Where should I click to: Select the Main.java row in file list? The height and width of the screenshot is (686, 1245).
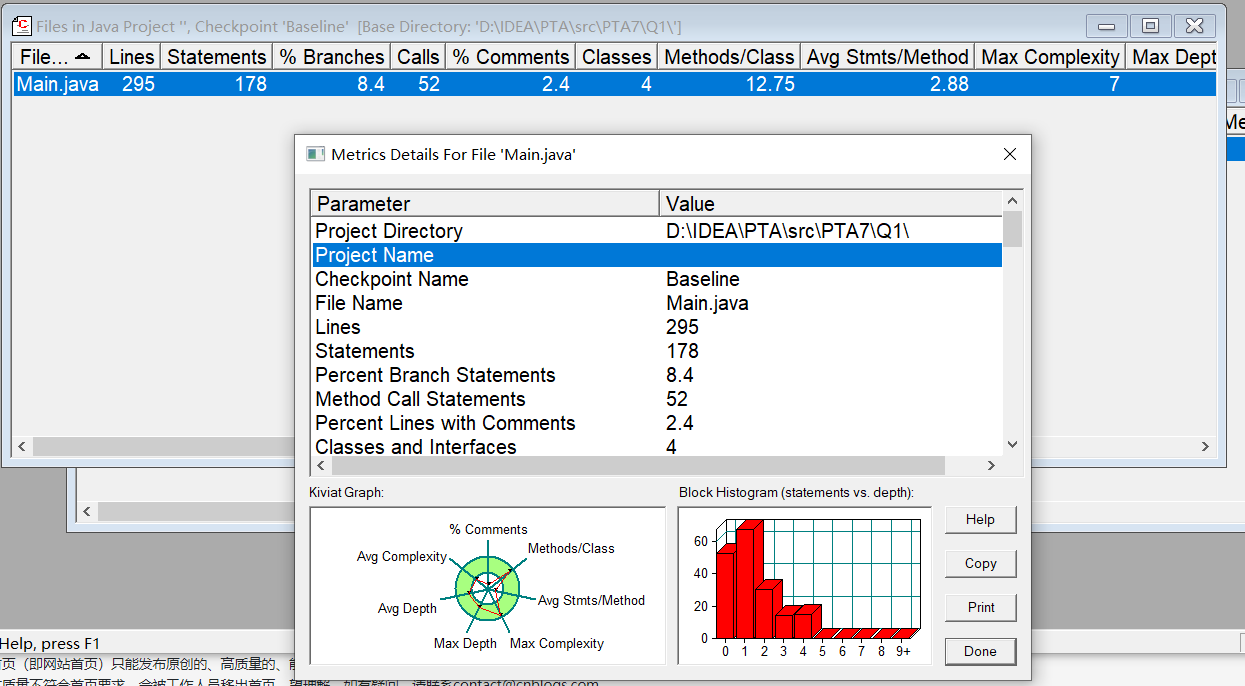[613, 84]
